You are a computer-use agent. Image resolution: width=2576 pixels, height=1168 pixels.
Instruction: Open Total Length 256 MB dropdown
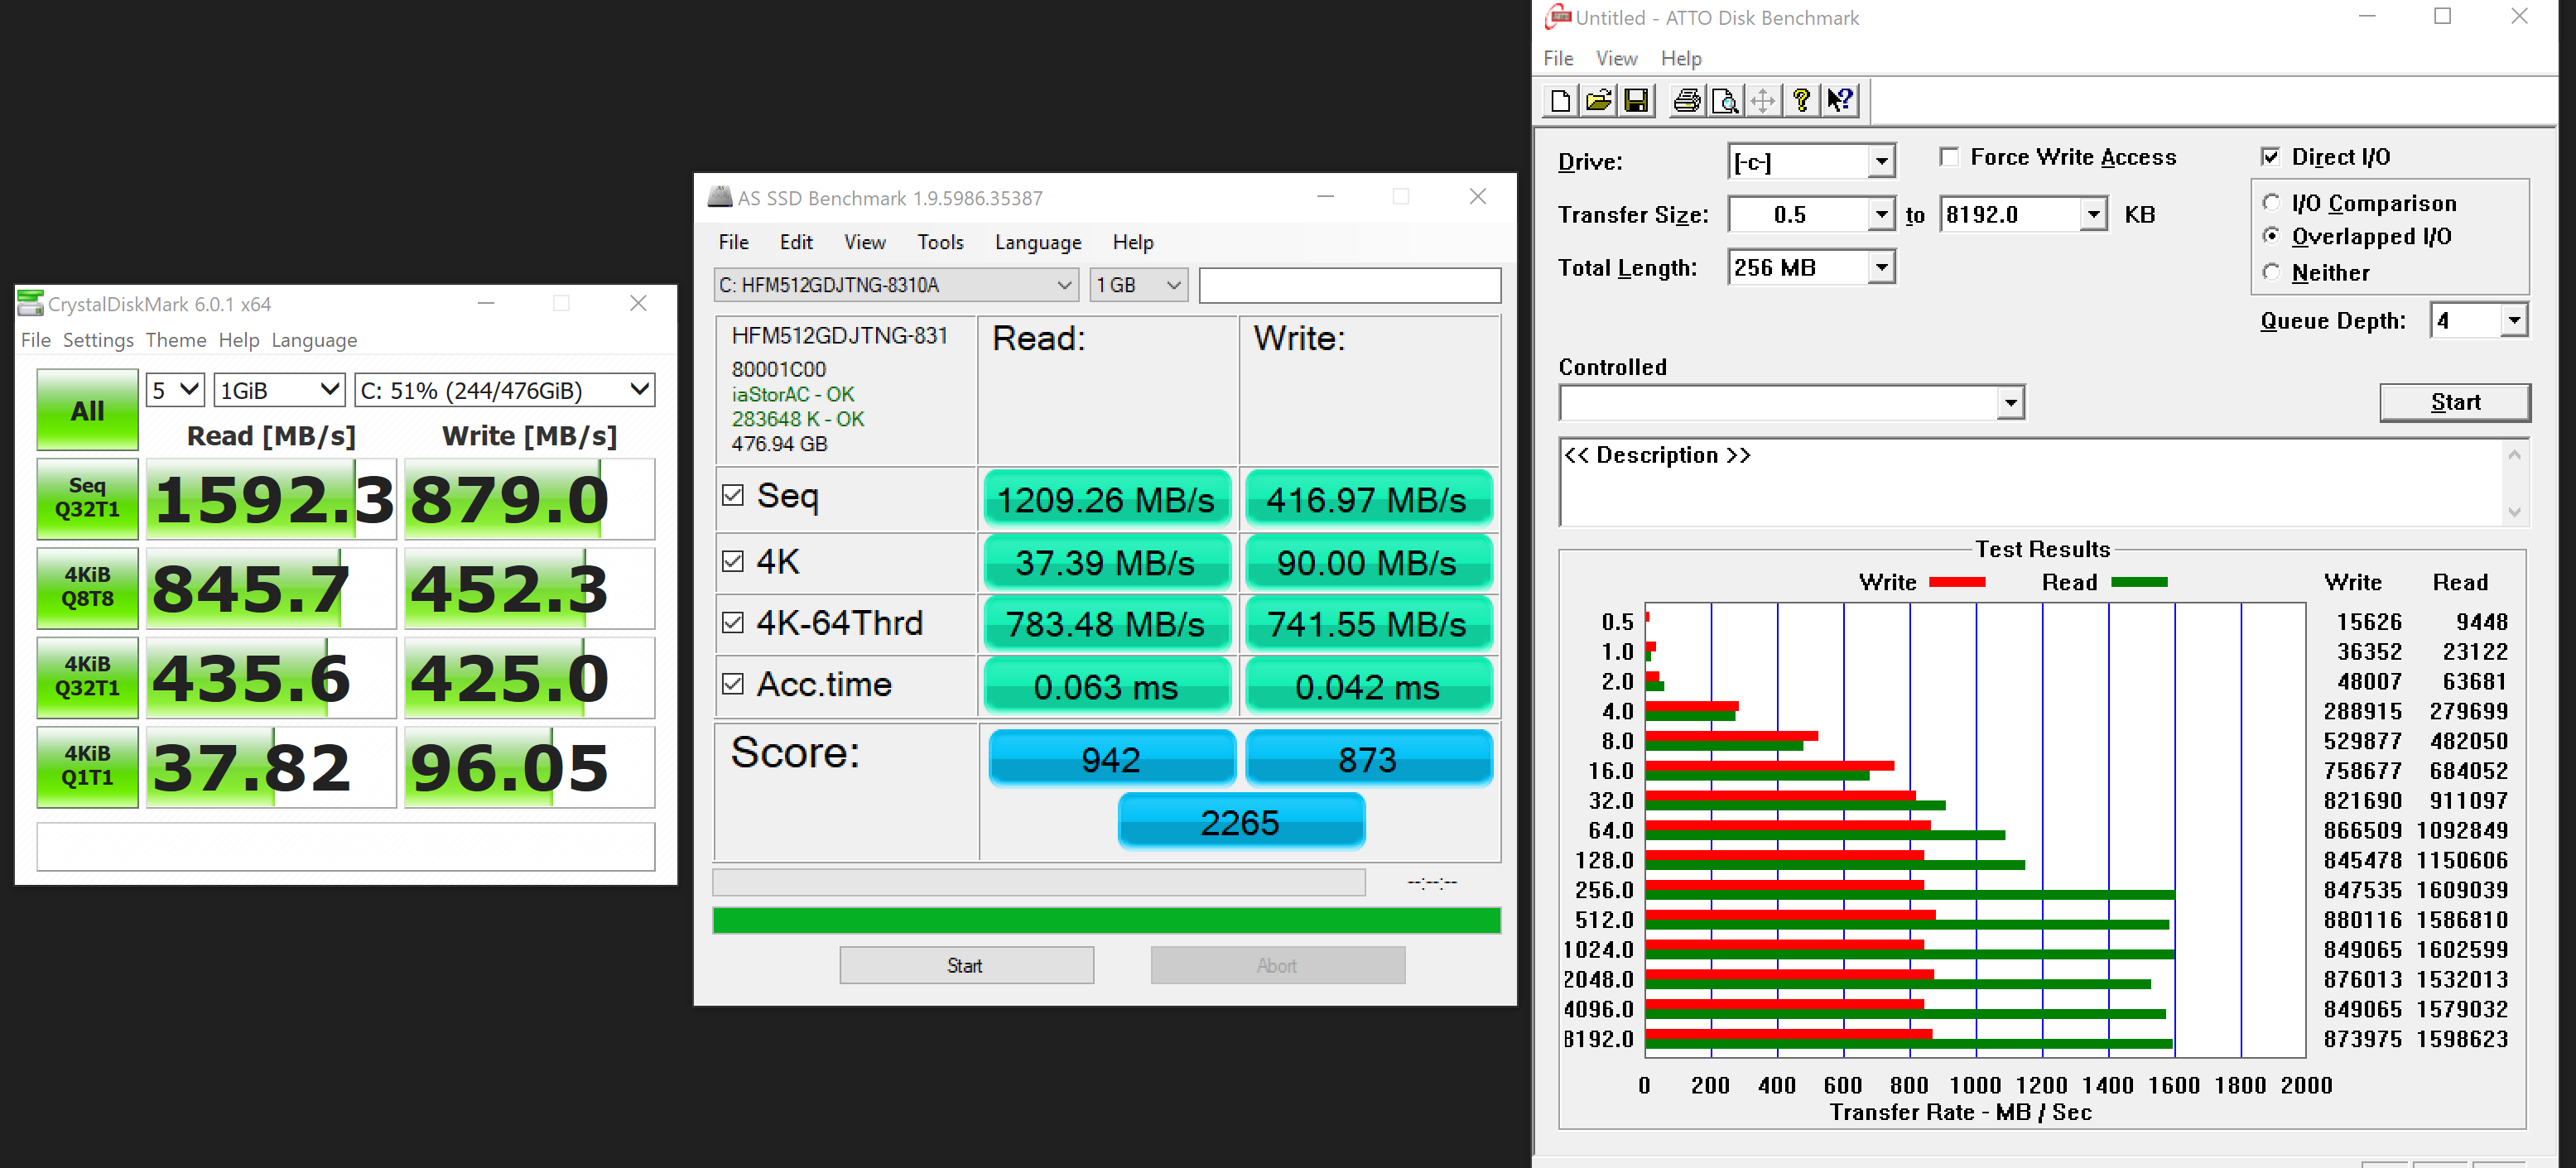pyautogui.click(x=1881, y=267)
